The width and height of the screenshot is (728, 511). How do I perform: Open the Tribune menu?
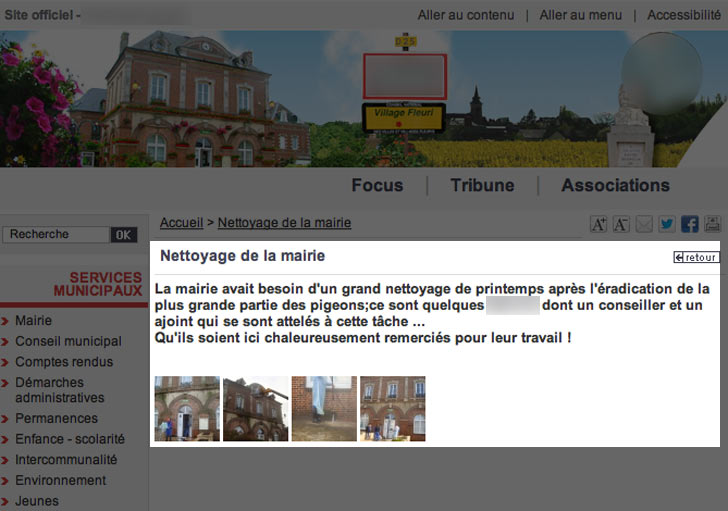pyautogui.click(x=482, y=185)
